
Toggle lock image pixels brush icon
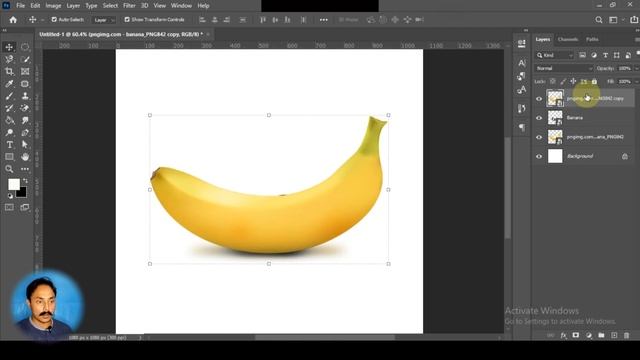point(563,82)
